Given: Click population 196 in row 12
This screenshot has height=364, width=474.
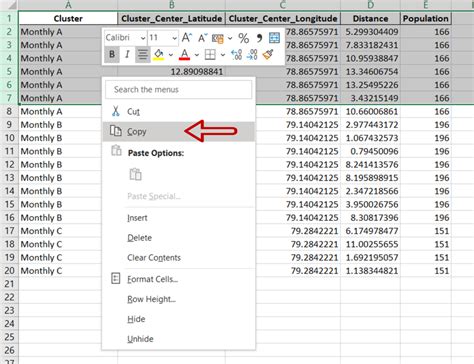Looking at the screenshot, I should click(x=426, y=165).
